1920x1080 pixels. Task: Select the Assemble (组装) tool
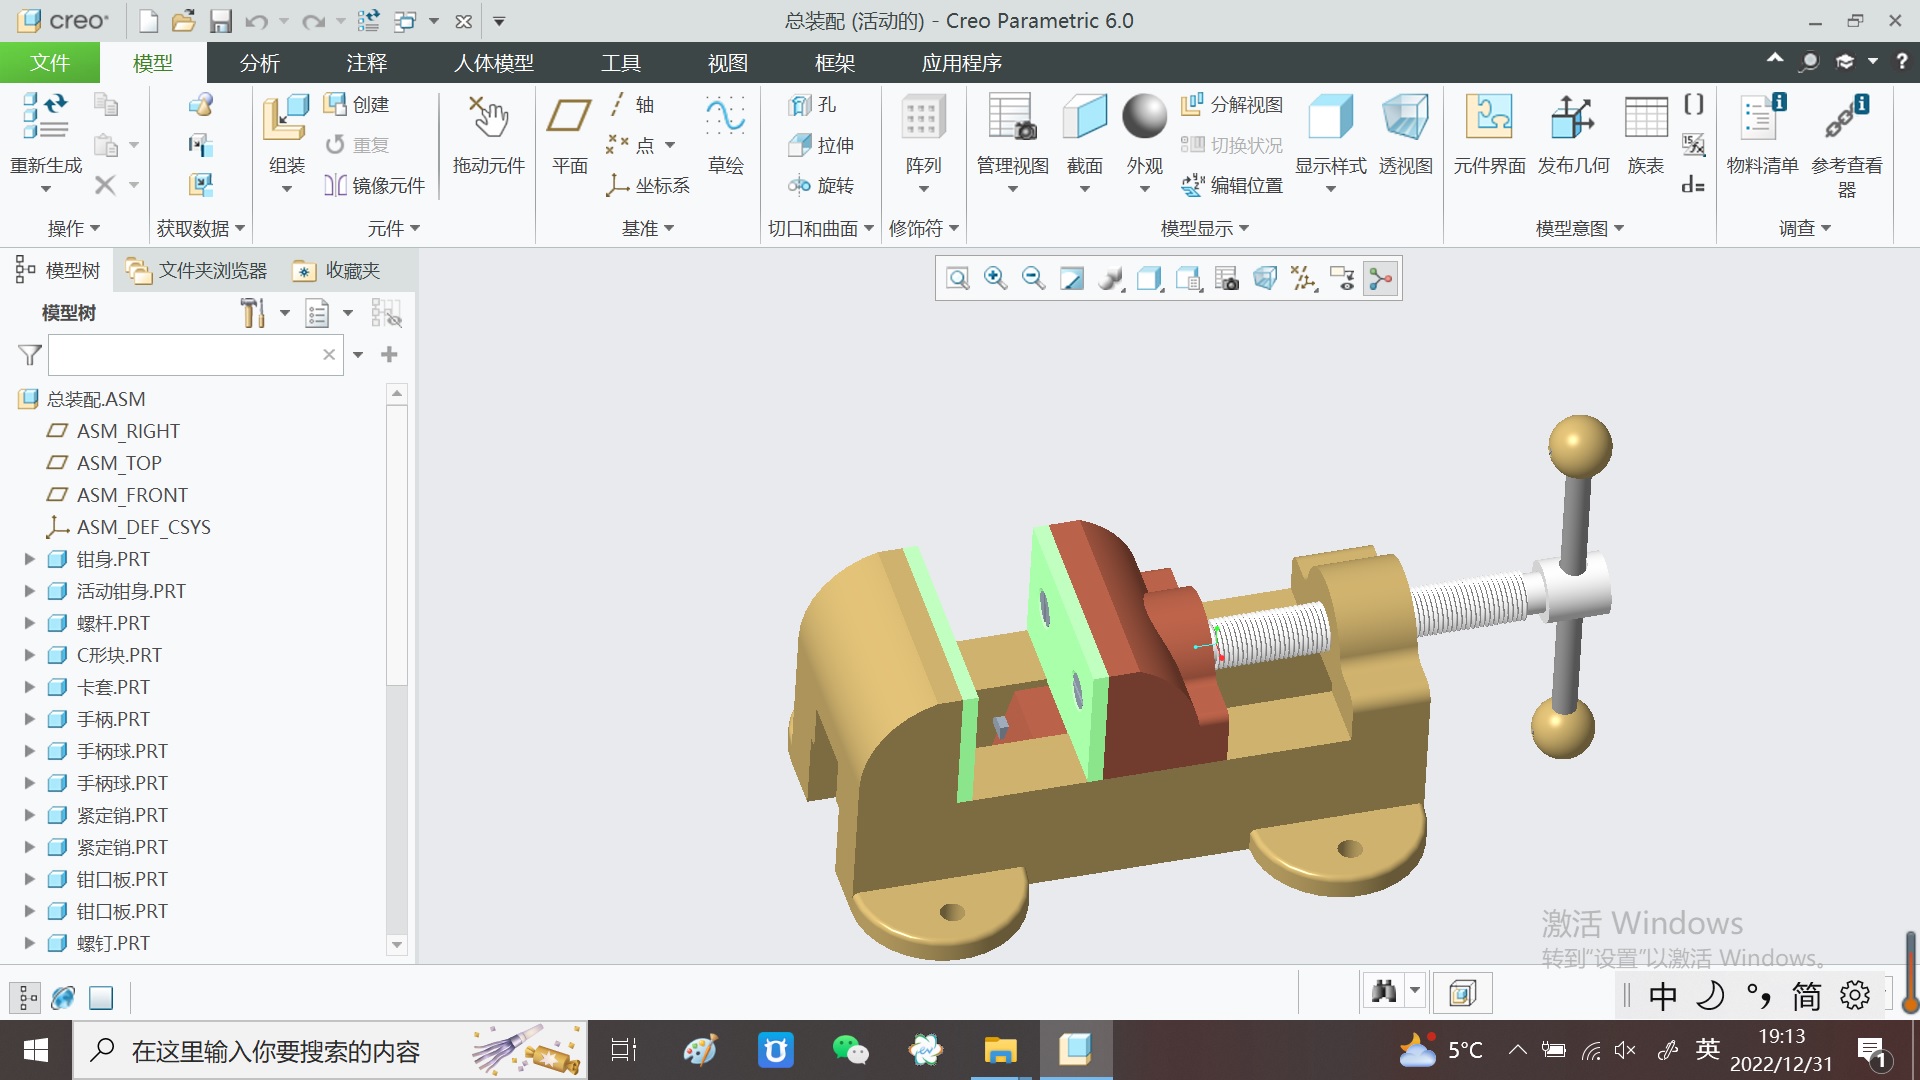(x=286, y=120)
